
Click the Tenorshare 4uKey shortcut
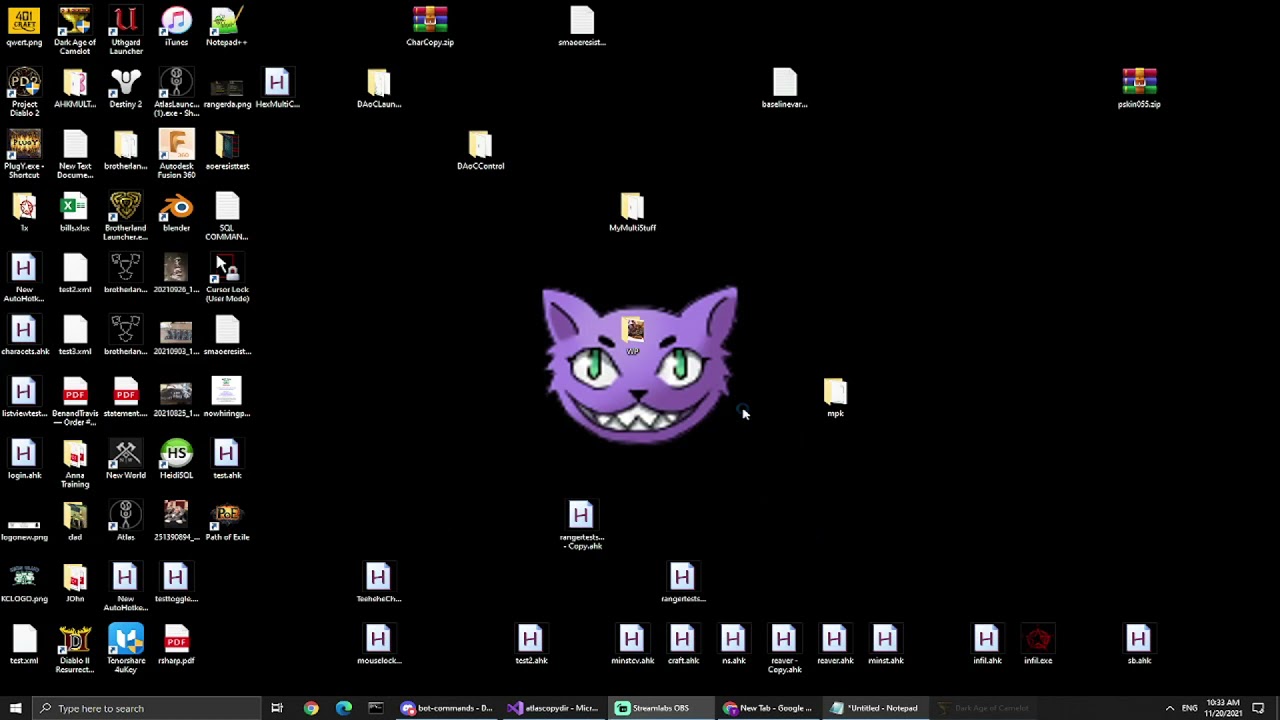pyautogui.click(x=125, y=649)
